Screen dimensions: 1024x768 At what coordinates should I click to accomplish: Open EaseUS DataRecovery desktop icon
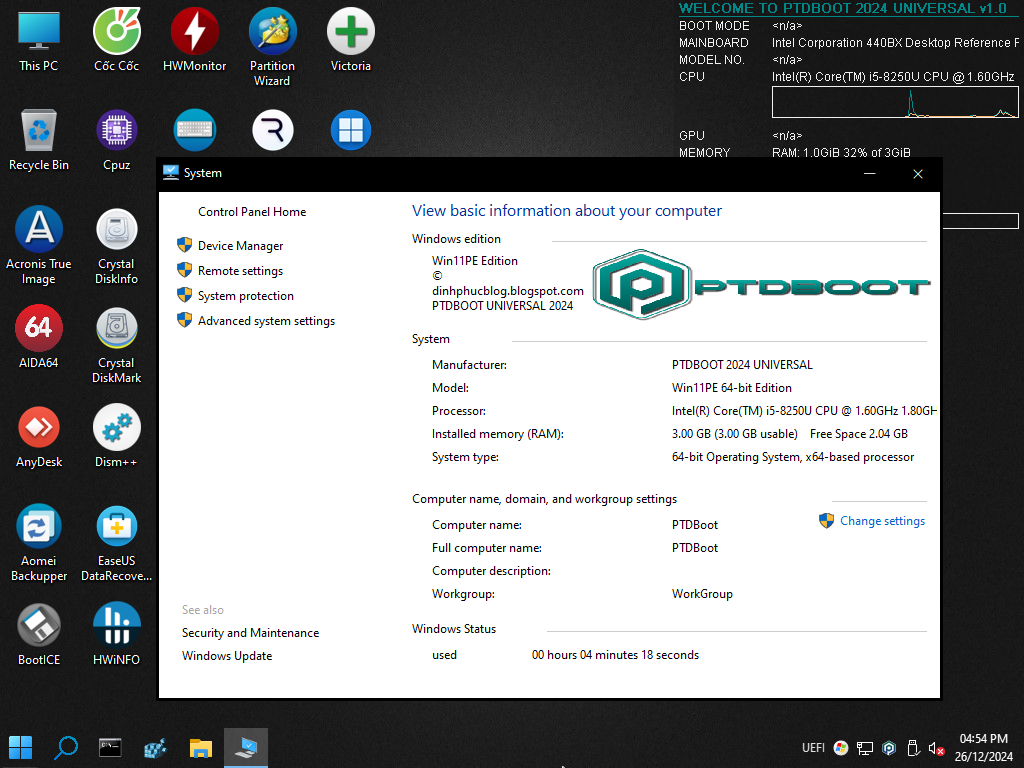click(x=116, y=543)
